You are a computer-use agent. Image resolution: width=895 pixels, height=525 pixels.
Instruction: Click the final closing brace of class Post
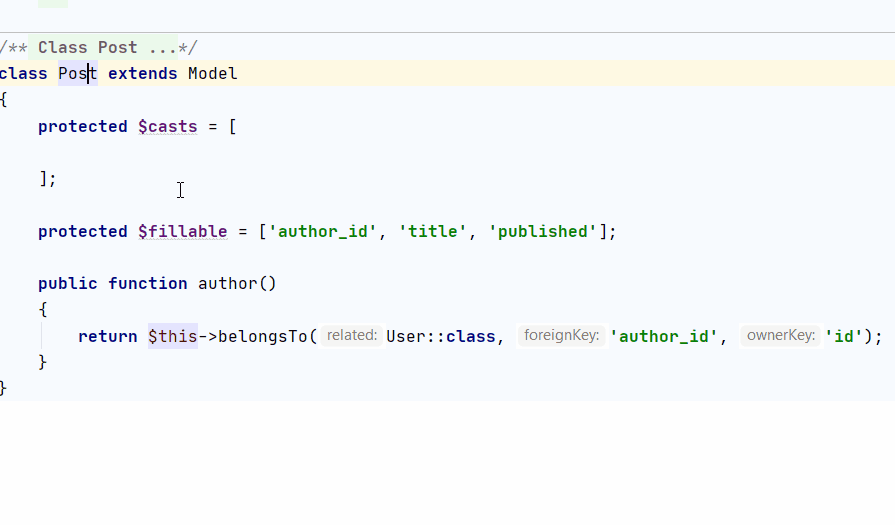(x=3, y=389)
